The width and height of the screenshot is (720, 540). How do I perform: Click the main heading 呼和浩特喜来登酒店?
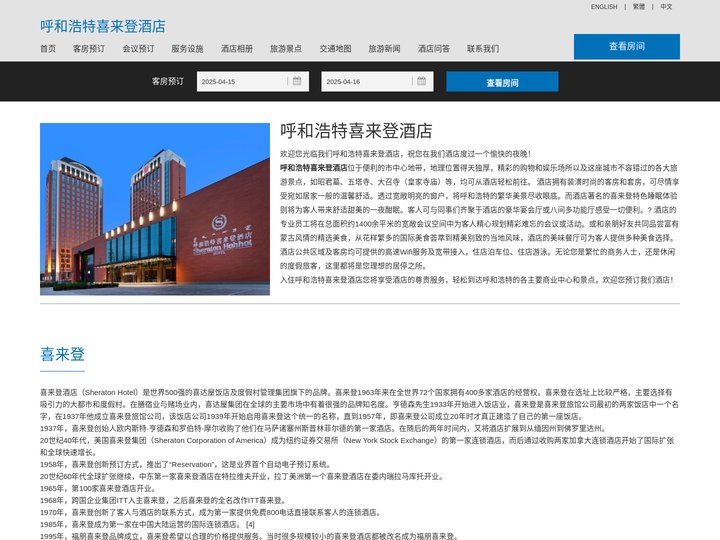pyautogui.click(x=356, y=131)
